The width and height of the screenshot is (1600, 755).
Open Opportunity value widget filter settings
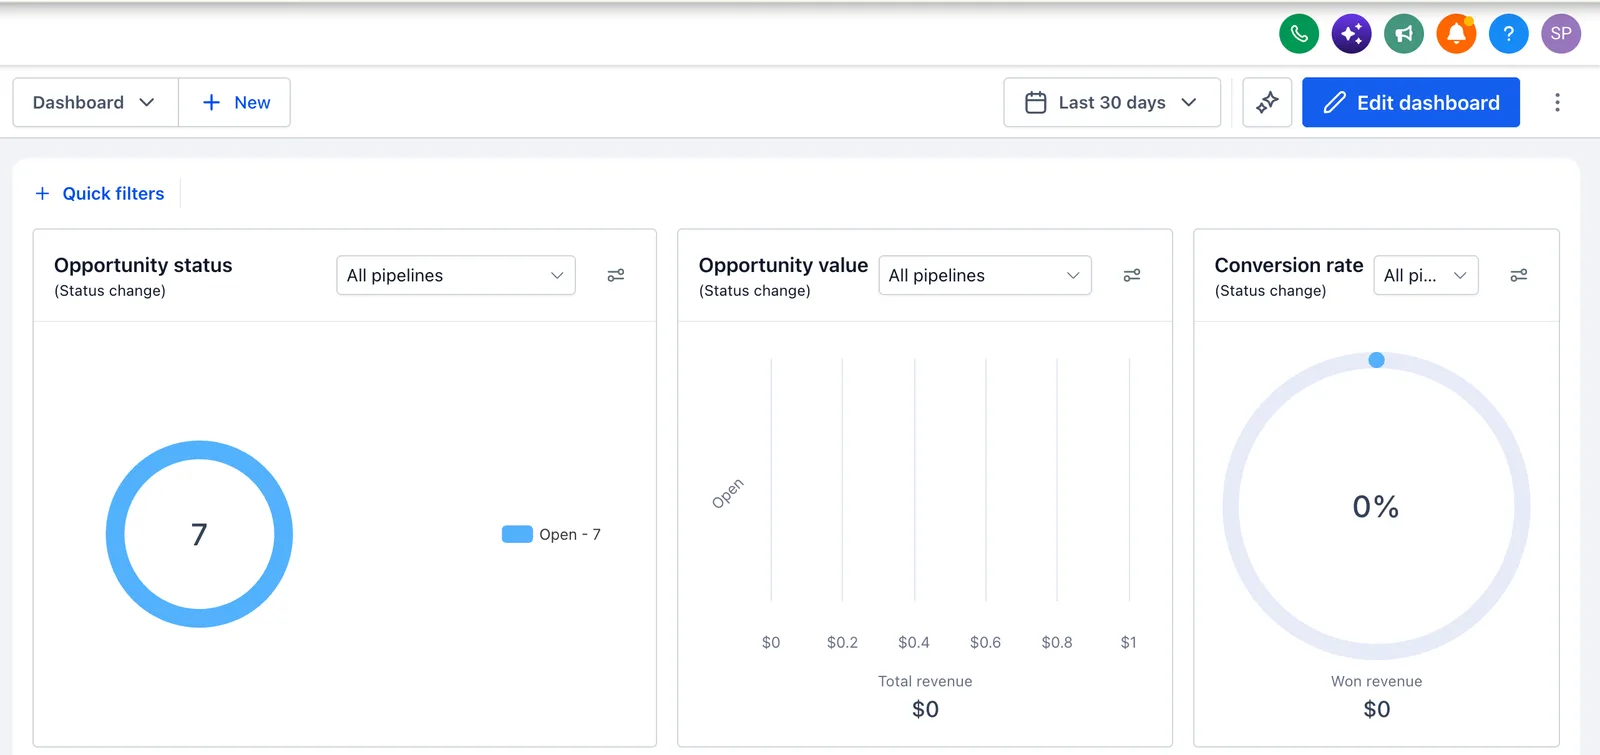click(1132, 275)
